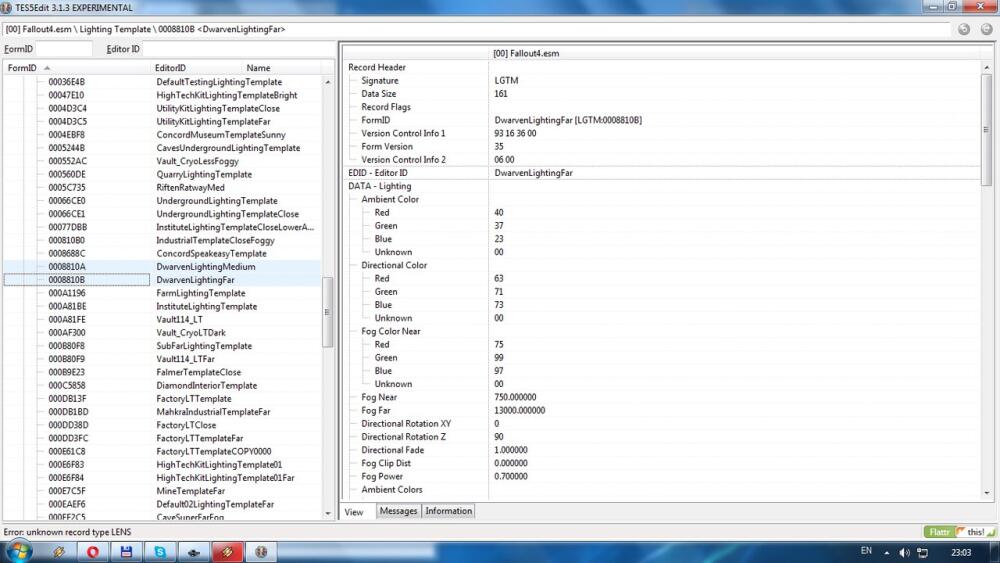Click the taskbar clock showing 23:03

[960, 552]
